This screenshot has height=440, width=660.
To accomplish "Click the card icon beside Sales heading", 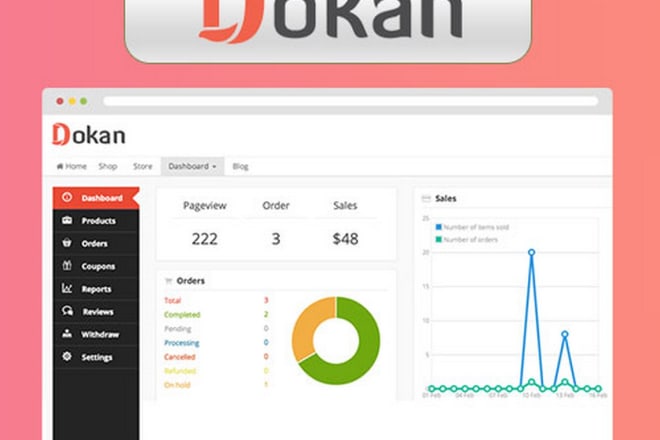I will (x=426, y=198).
